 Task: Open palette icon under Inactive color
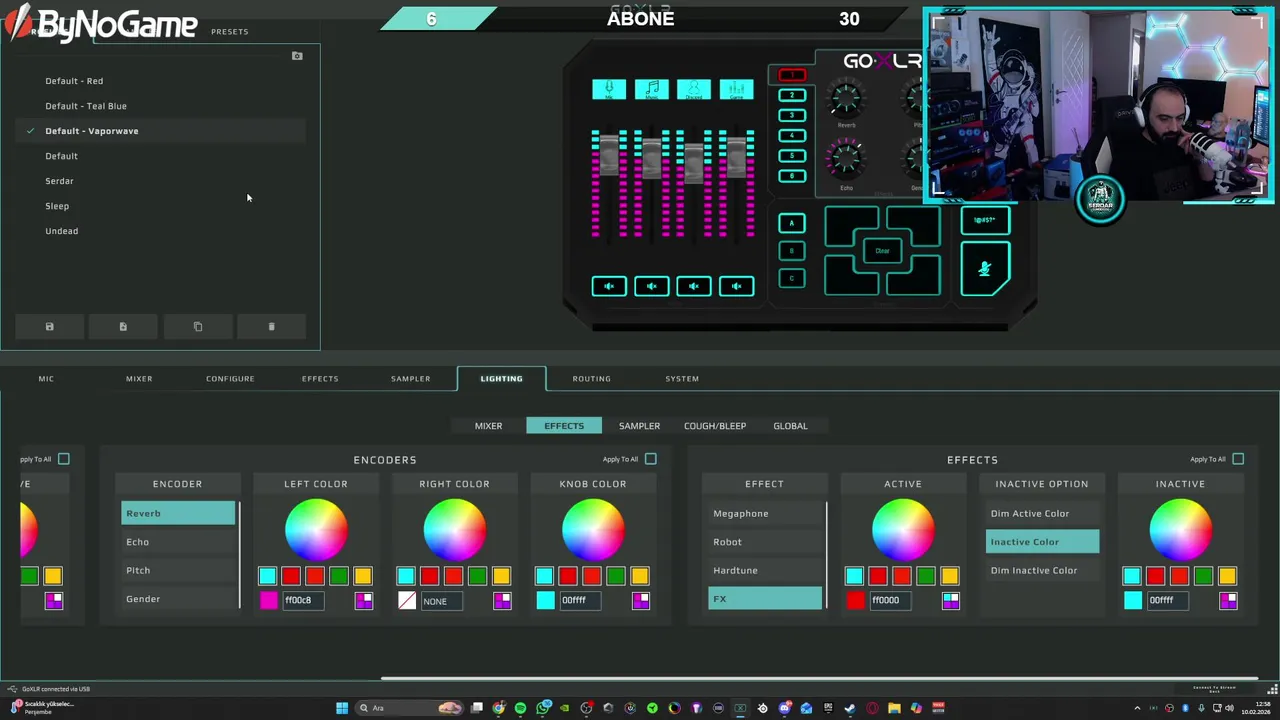tap(1228, 600)
